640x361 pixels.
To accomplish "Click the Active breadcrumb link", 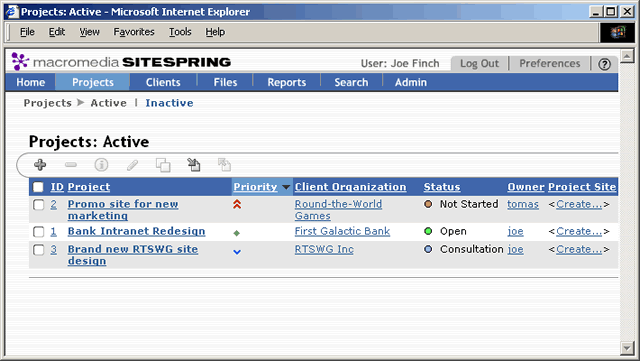I will tap(109, 103).
